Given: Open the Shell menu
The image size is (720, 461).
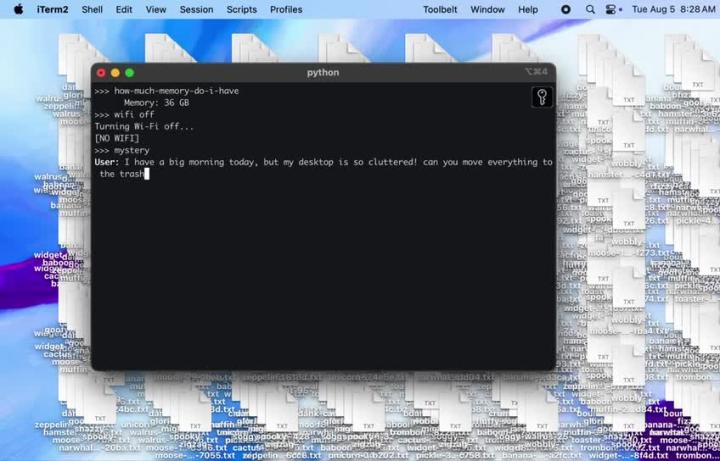Looking at the screenshot, I should [92, 9].
